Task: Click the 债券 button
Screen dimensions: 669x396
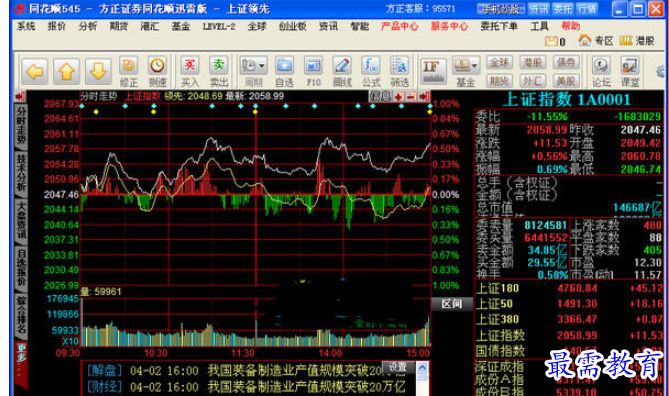Action: click(x=566, y=63)
